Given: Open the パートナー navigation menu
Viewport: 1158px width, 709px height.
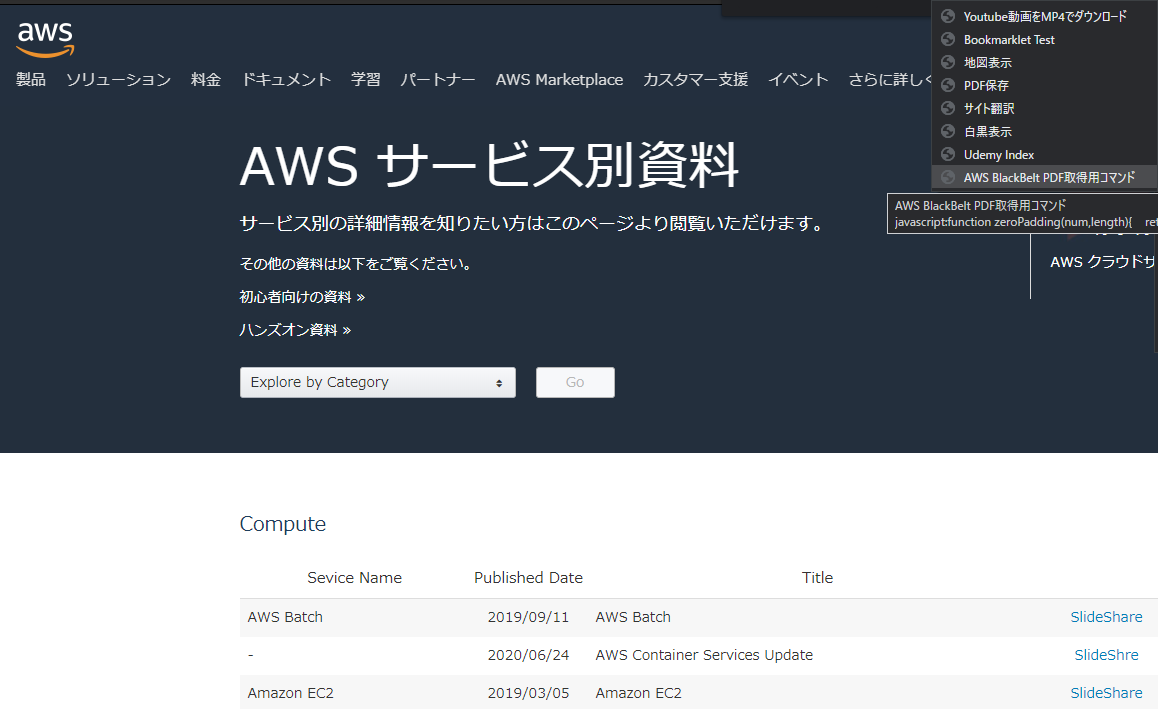Looking at the screenshot, I should (x=438, y=80).
